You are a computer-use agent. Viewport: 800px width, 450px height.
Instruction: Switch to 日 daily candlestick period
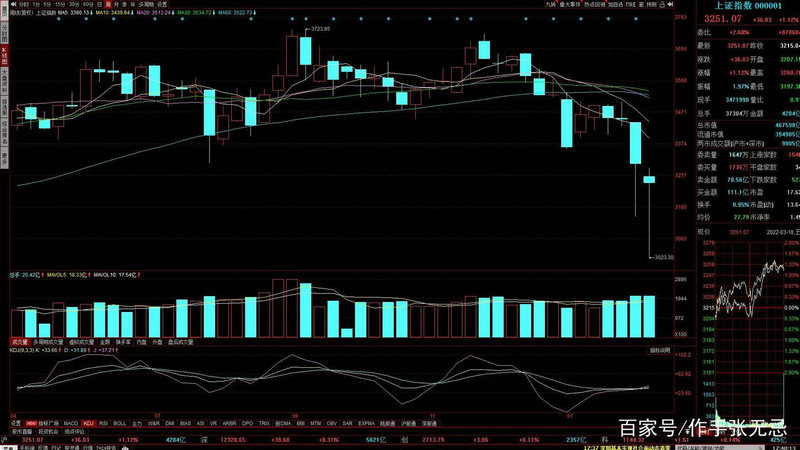pyautogui.click(x=94, y=5)
